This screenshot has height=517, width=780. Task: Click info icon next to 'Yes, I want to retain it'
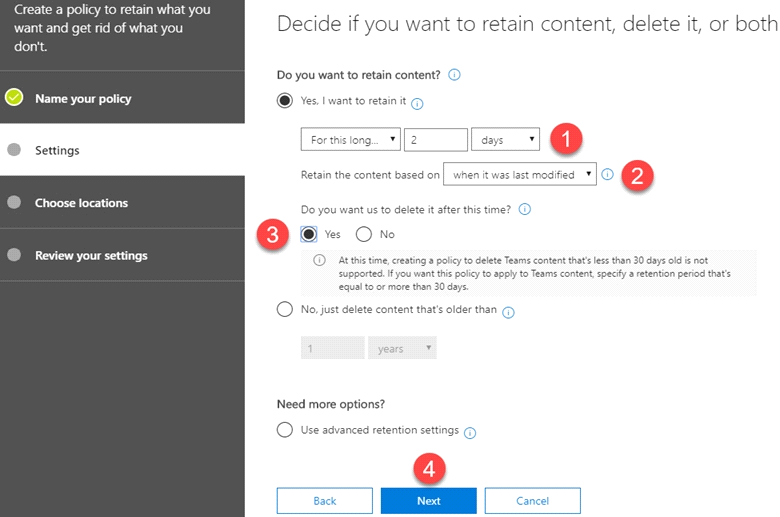tap(417, 103)
